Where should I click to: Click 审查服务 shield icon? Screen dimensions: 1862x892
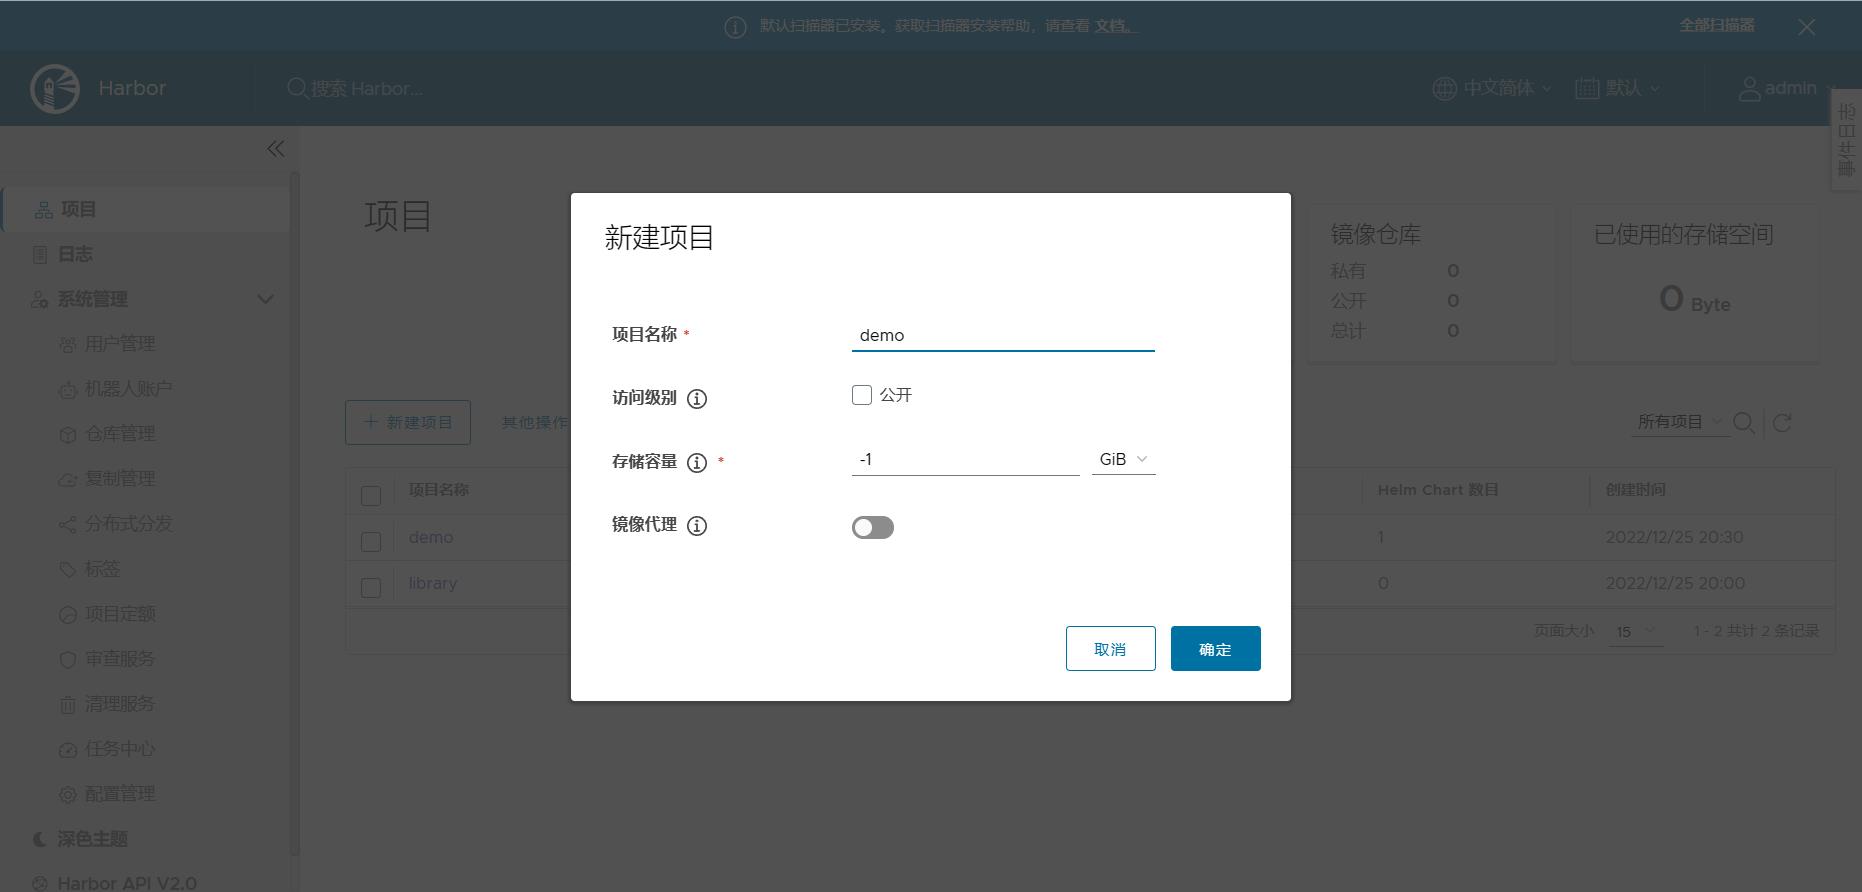(67, 660)
